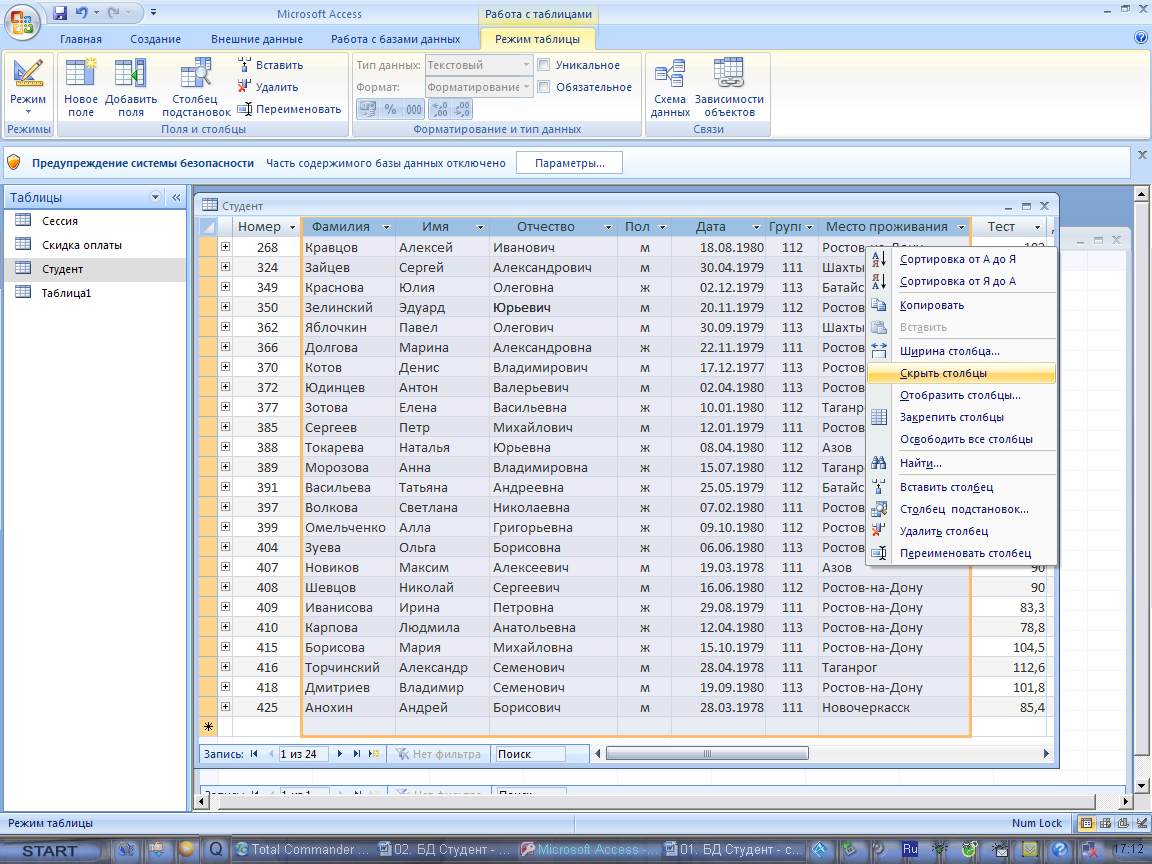Create new blank record in navigator
The width and height of the screenshot is (1152, 864).
click(374, 754)
